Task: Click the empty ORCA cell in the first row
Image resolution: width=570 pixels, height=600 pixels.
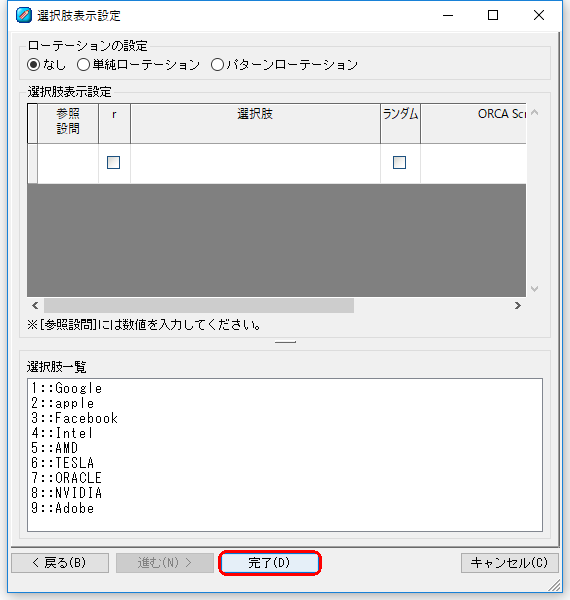Action: (x=473, y=164)
